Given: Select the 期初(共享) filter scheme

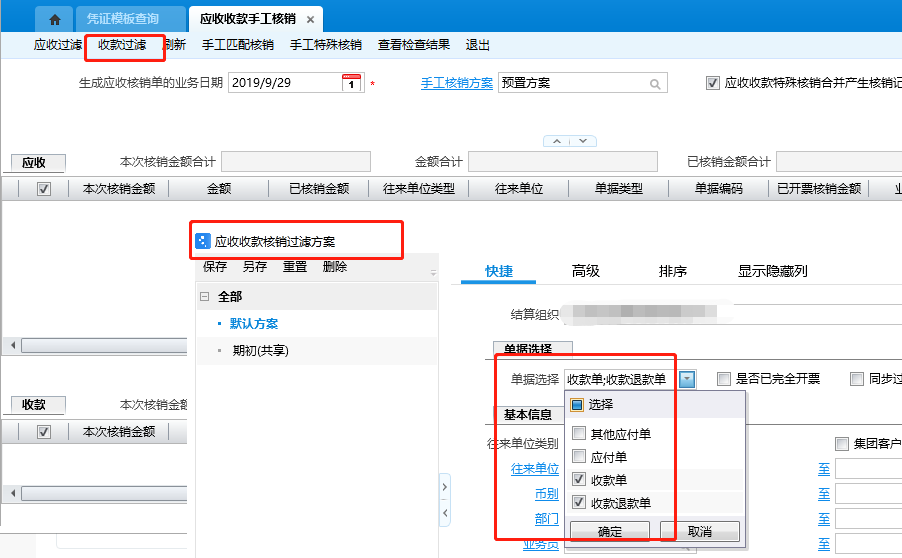Looking at the screenshot, I should pyautogui.click(x=260, y=351).
